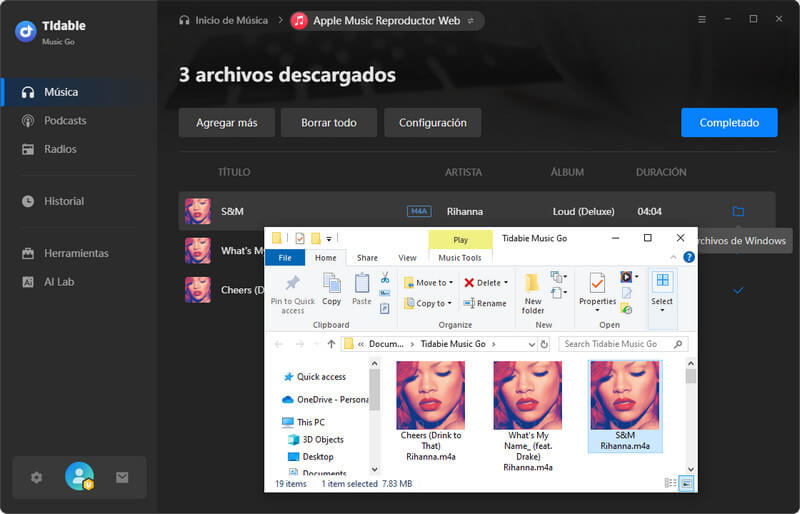The height and width of the screenshot is (514, 800).
Task: Switch to details view in status bar
Action: point(671,484)
